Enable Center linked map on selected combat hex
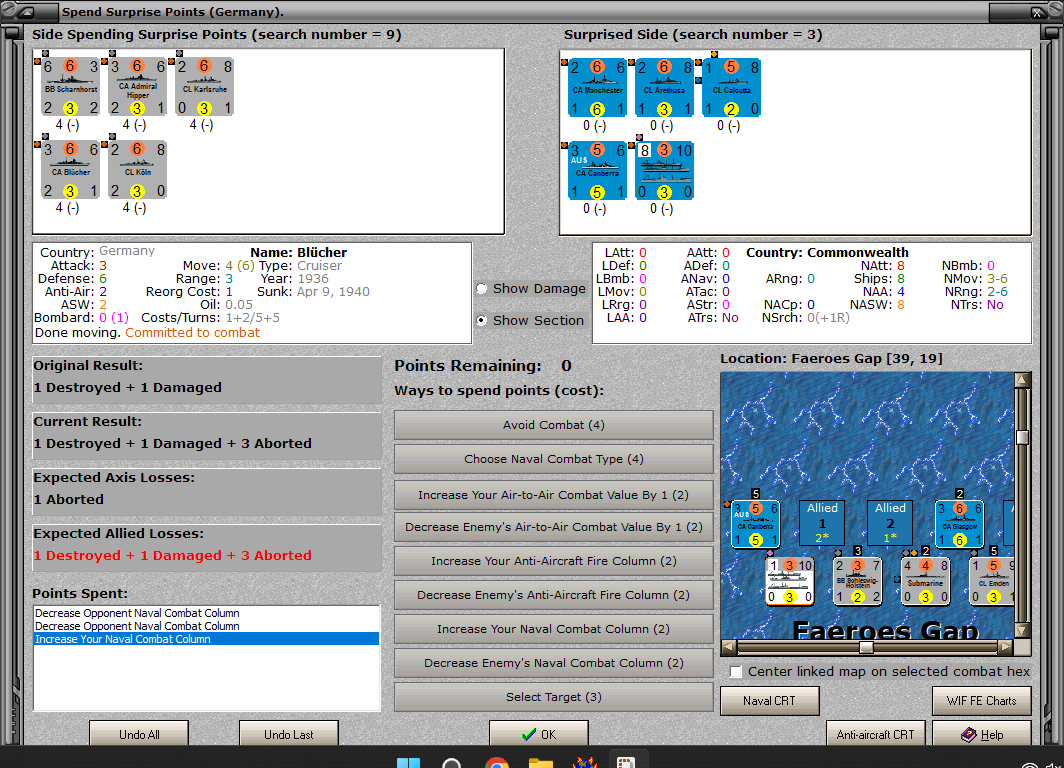1064x768 pixels. click(736, 672)
